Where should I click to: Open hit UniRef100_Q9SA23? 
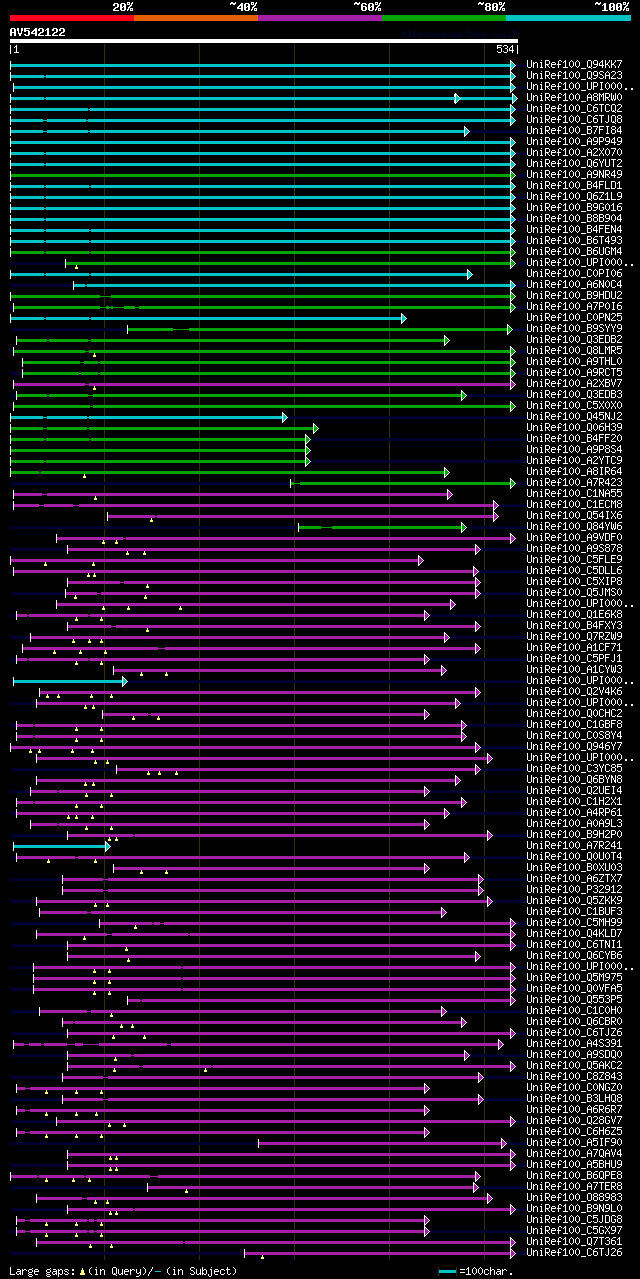tap(576, 75)
